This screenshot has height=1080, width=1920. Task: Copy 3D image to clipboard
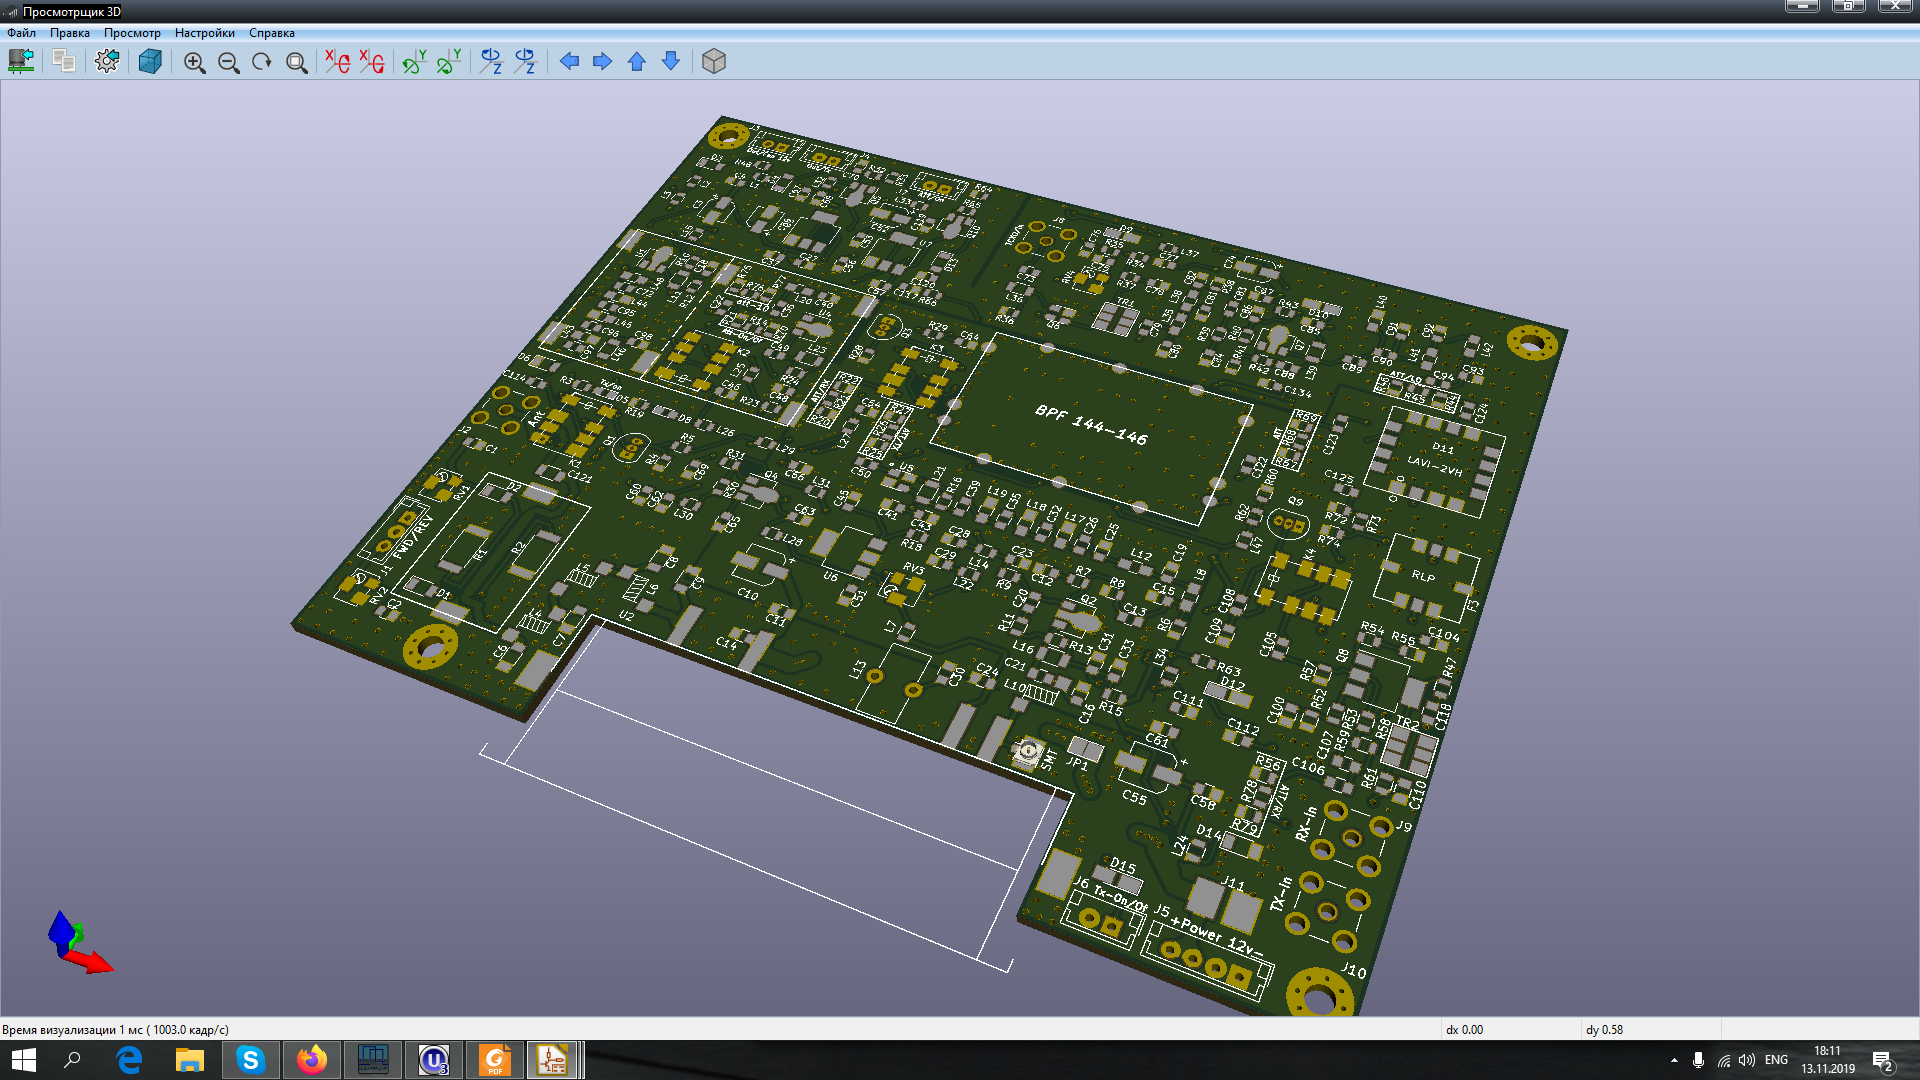click(x=64, y=61)
